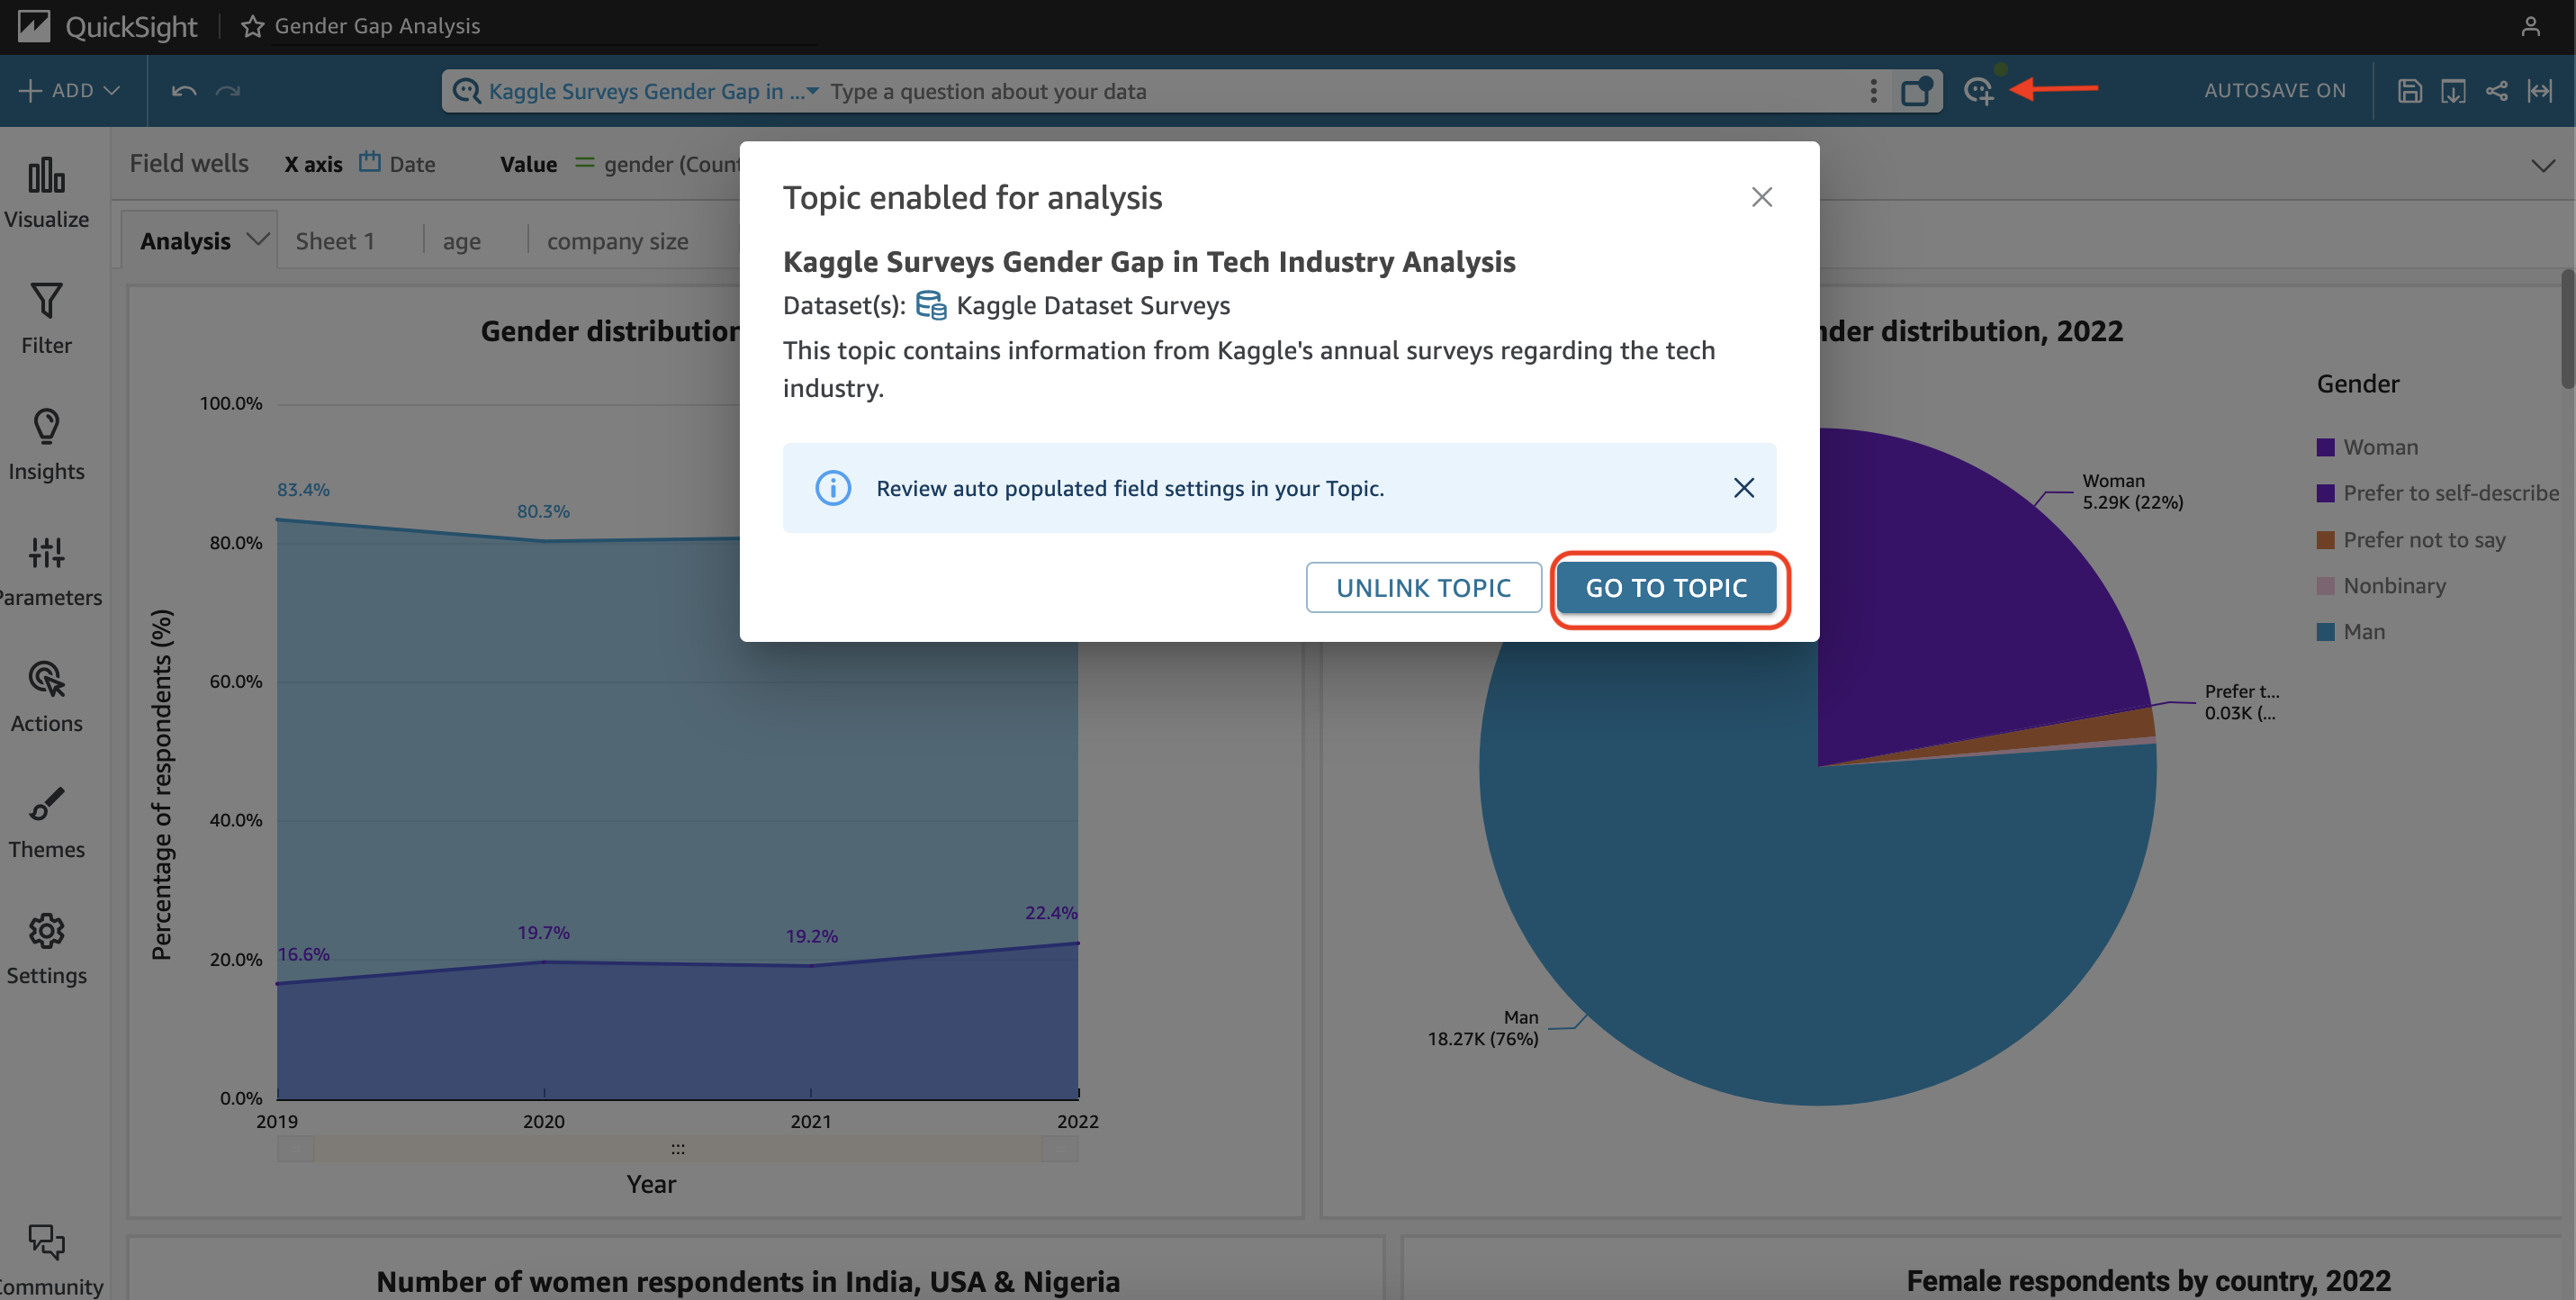The image size is (2576, 1300).
Task: Dismiss the review field settings notice
Action: click(1744, 488)
